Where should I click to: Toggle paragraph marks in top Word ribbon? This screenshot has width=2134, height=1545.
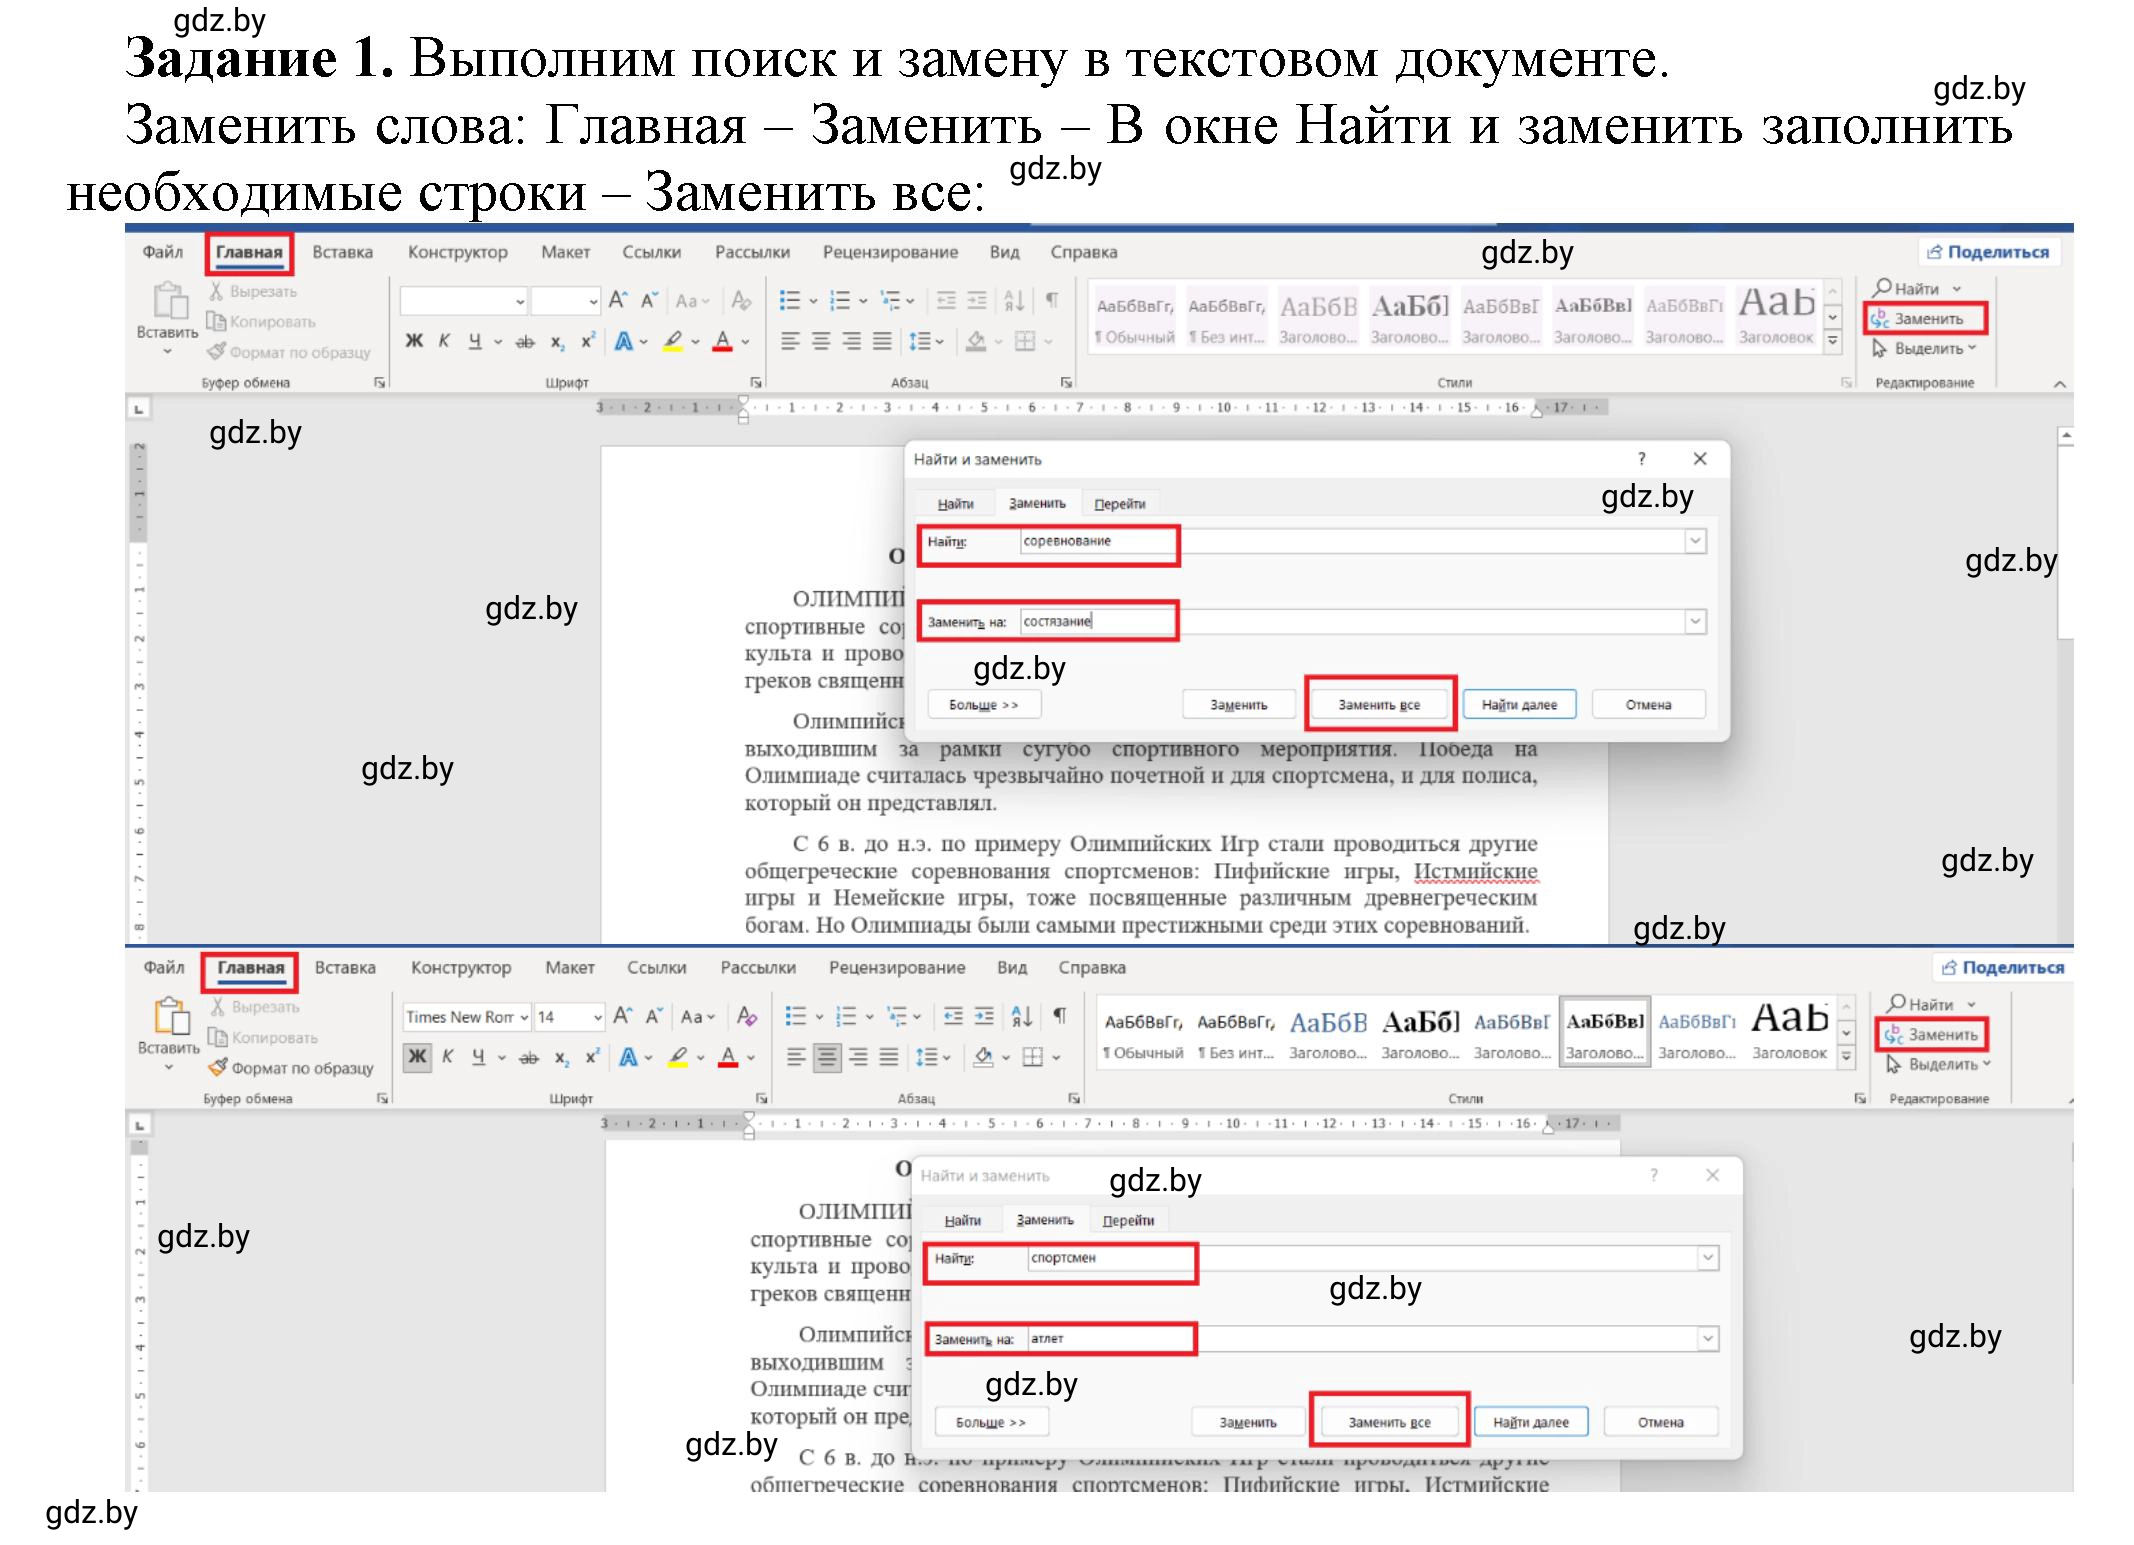[1051, 300]
